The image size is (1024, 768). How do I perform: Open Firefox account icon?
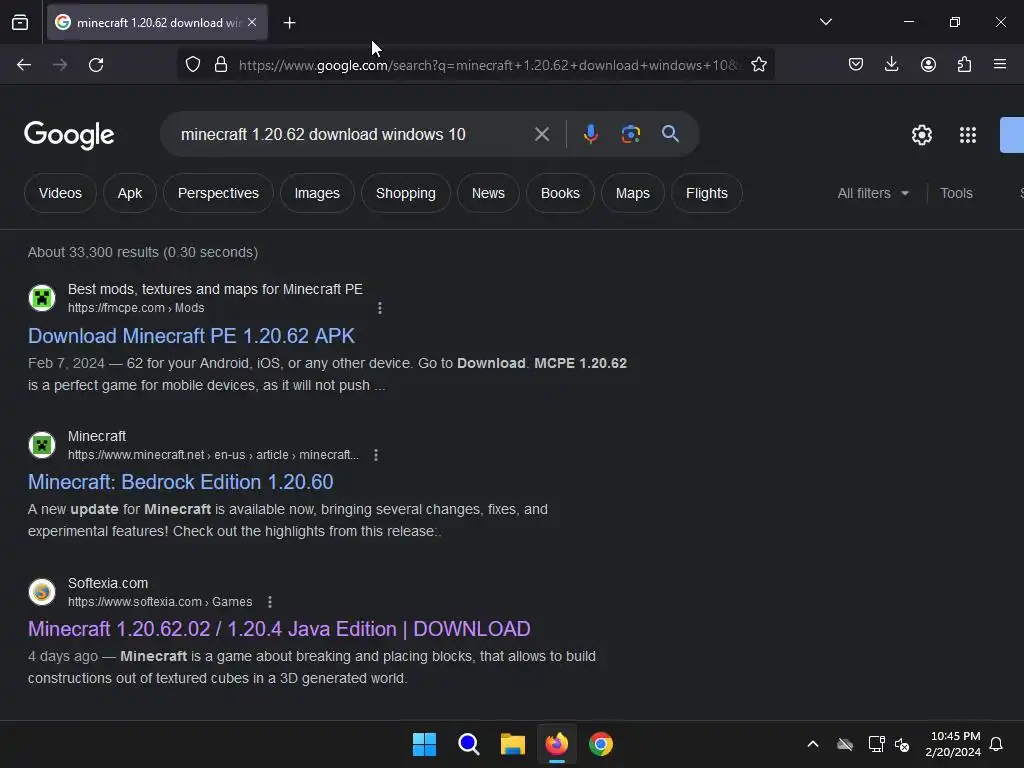tap(928, 65)
